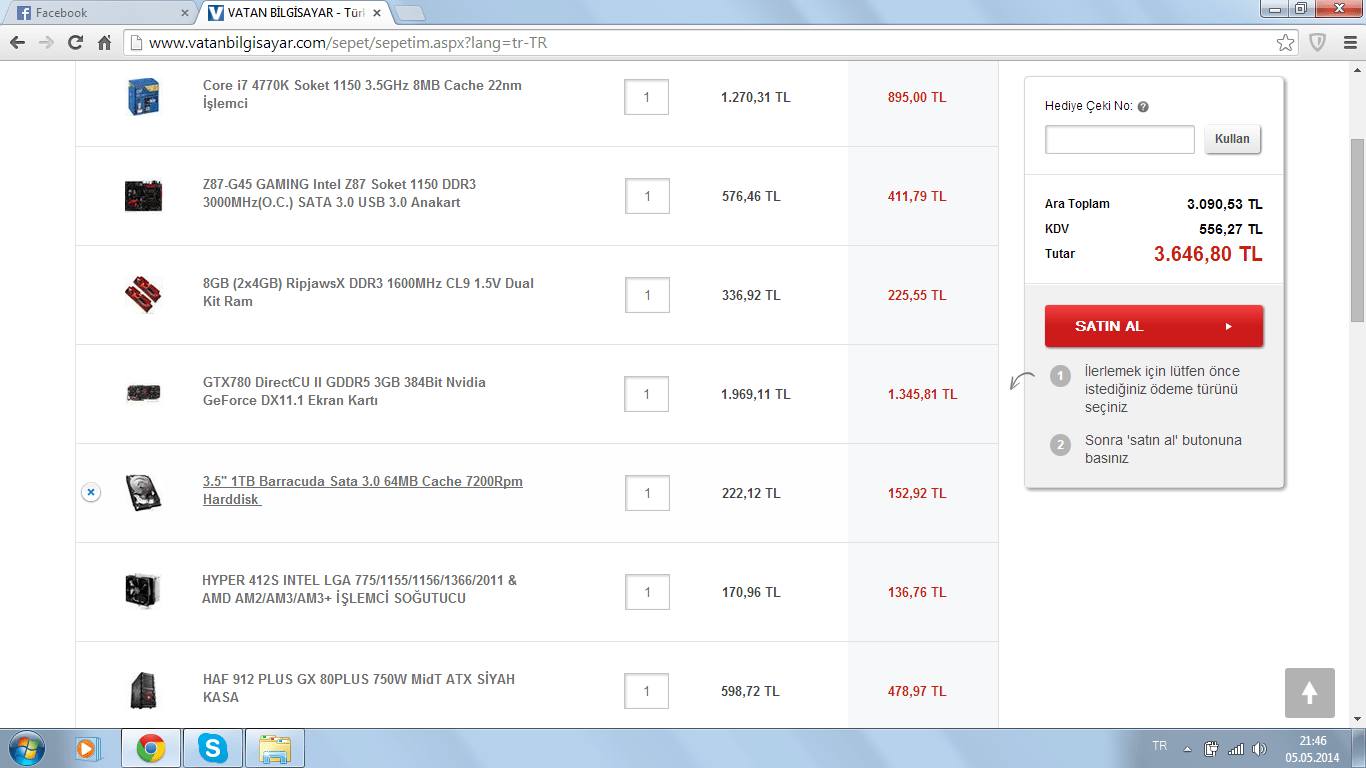Click the browser address bar
Screen dimensions: 1366x768
712,43
